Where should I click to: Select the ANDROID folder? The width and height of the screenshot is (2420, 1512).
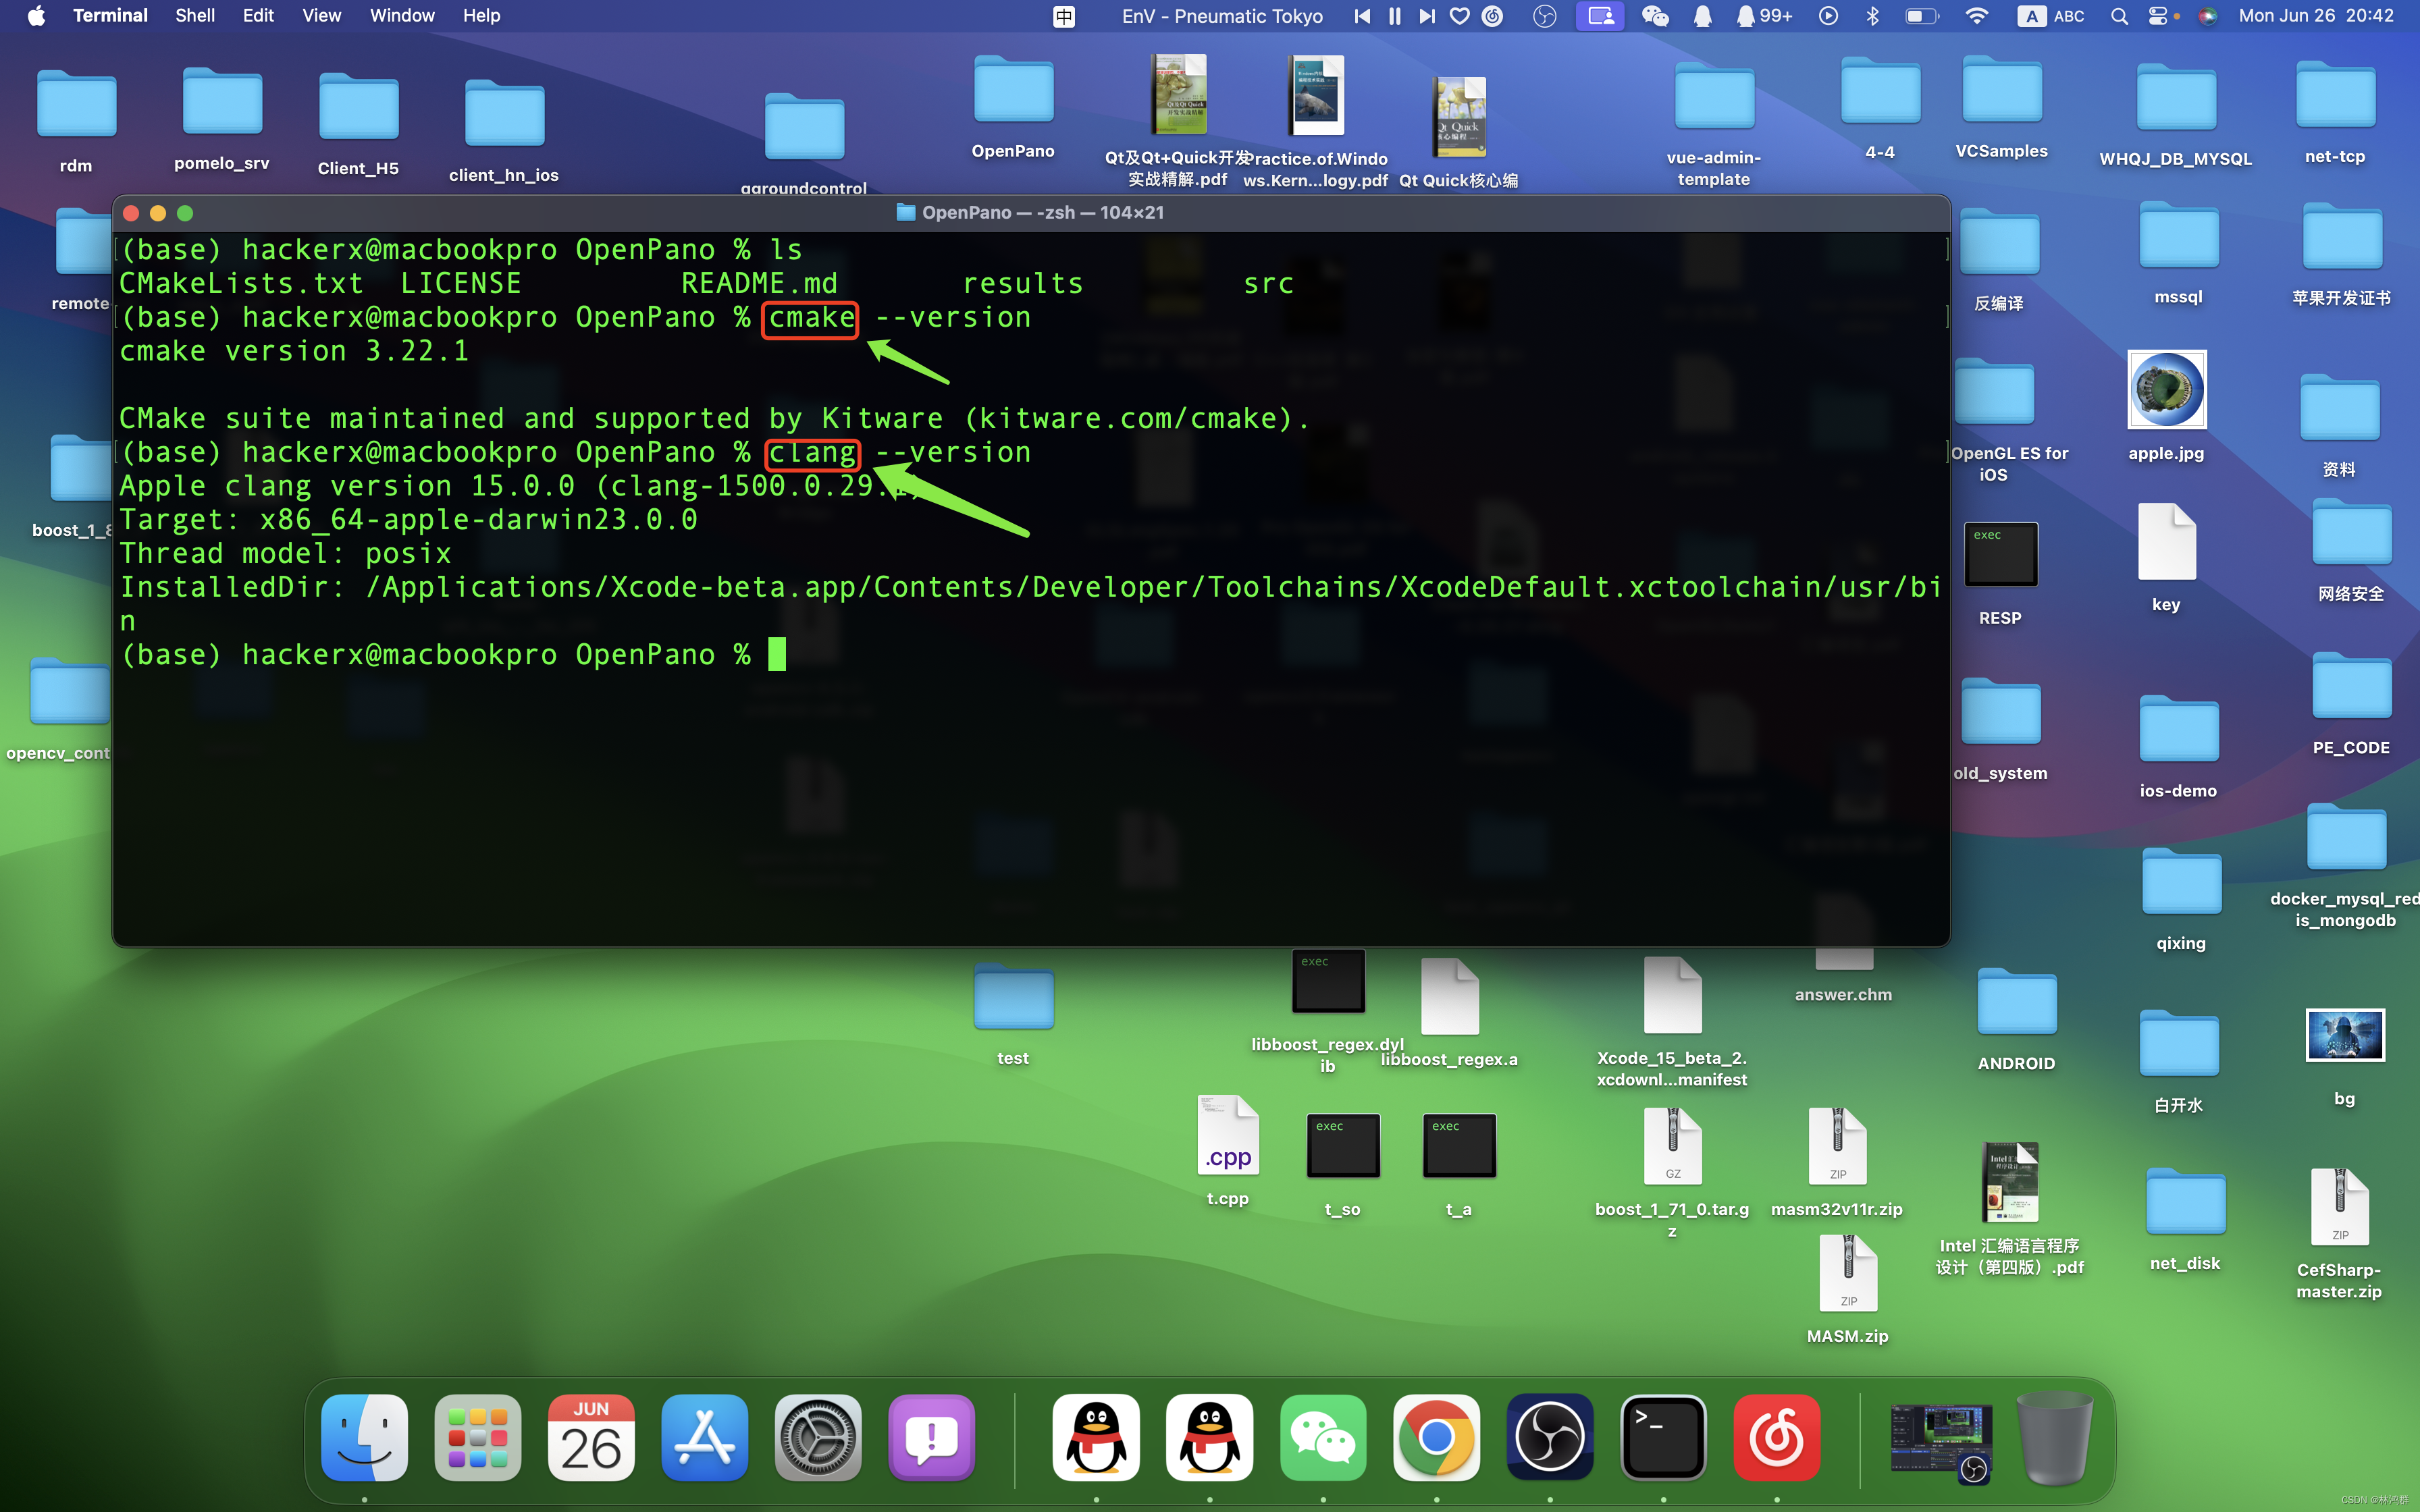2016,1020
